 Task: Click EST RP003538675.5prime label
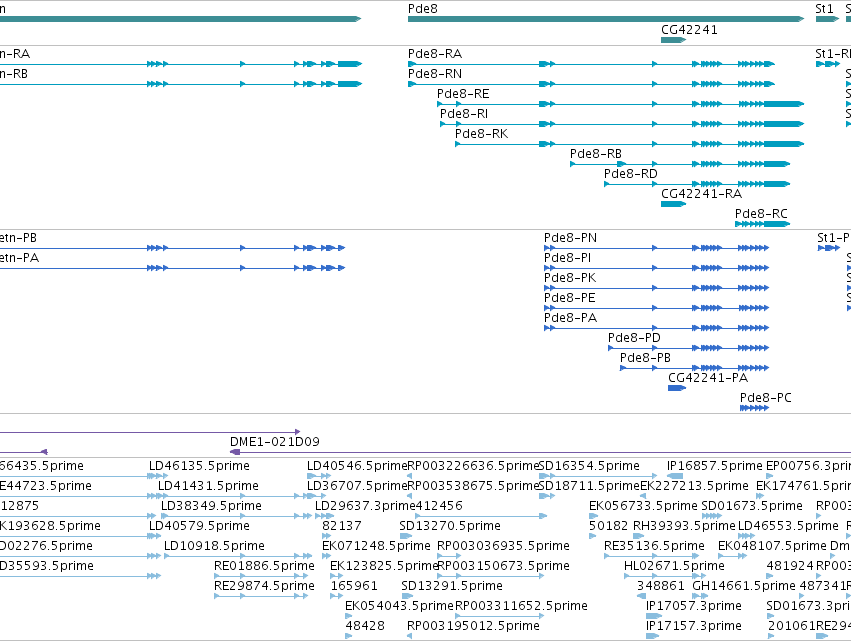click(473, 486)
